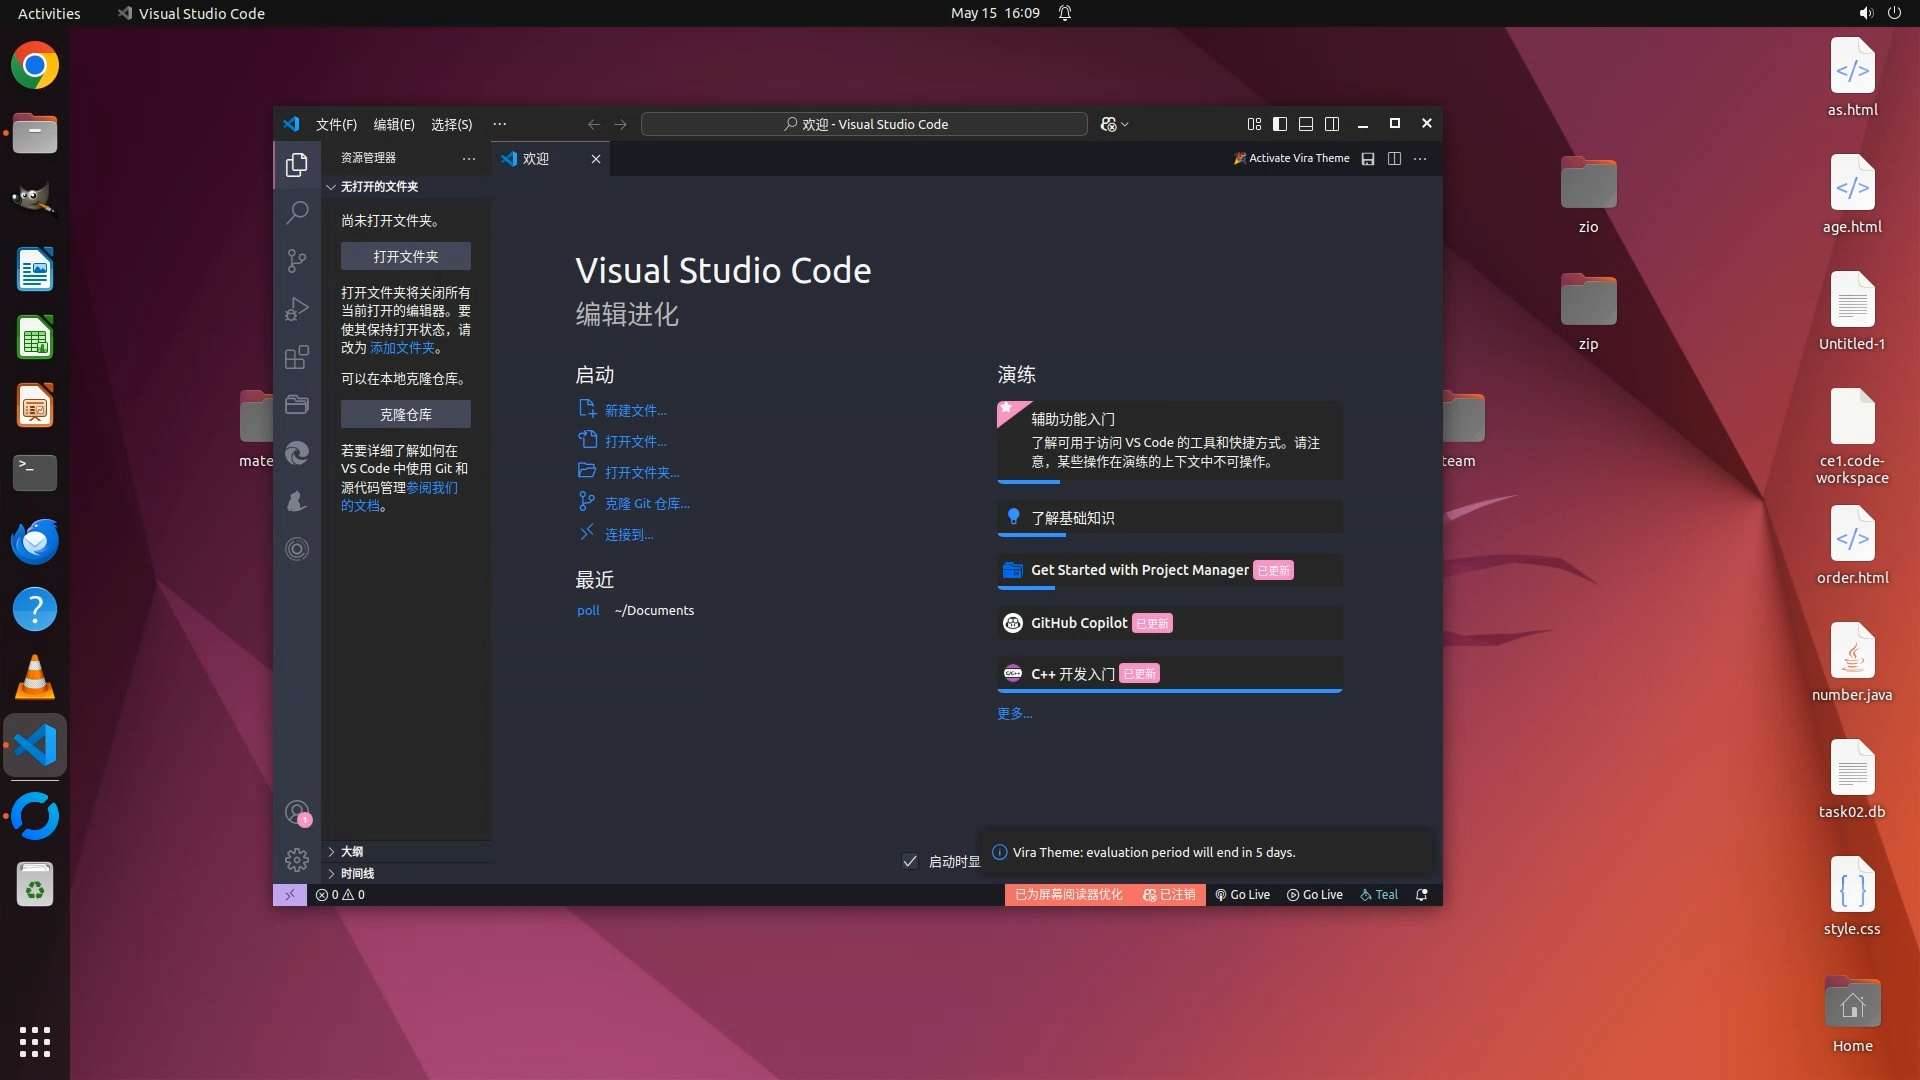The width and height of the screenshot is (1920, 1080).
Task: Expand the 时间线 timeline section
Action: (x=357, y=874)
